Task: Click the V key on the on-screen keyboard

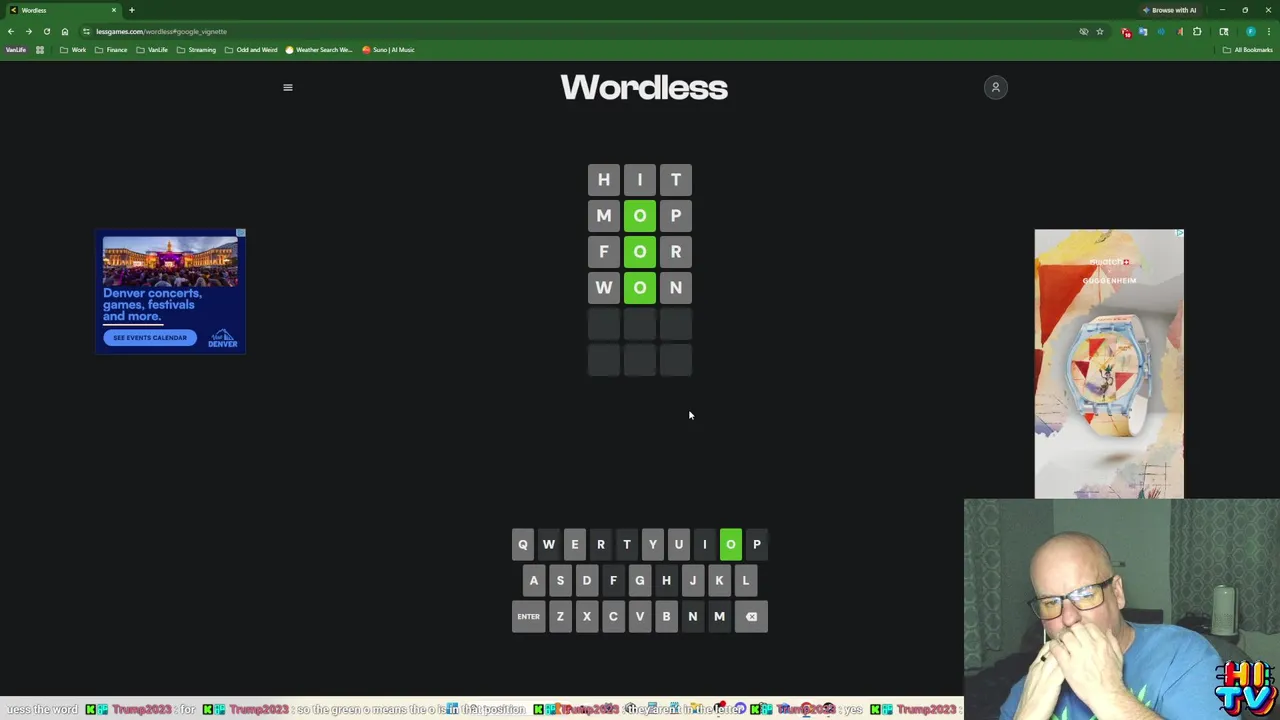Action: pos(640,616)
